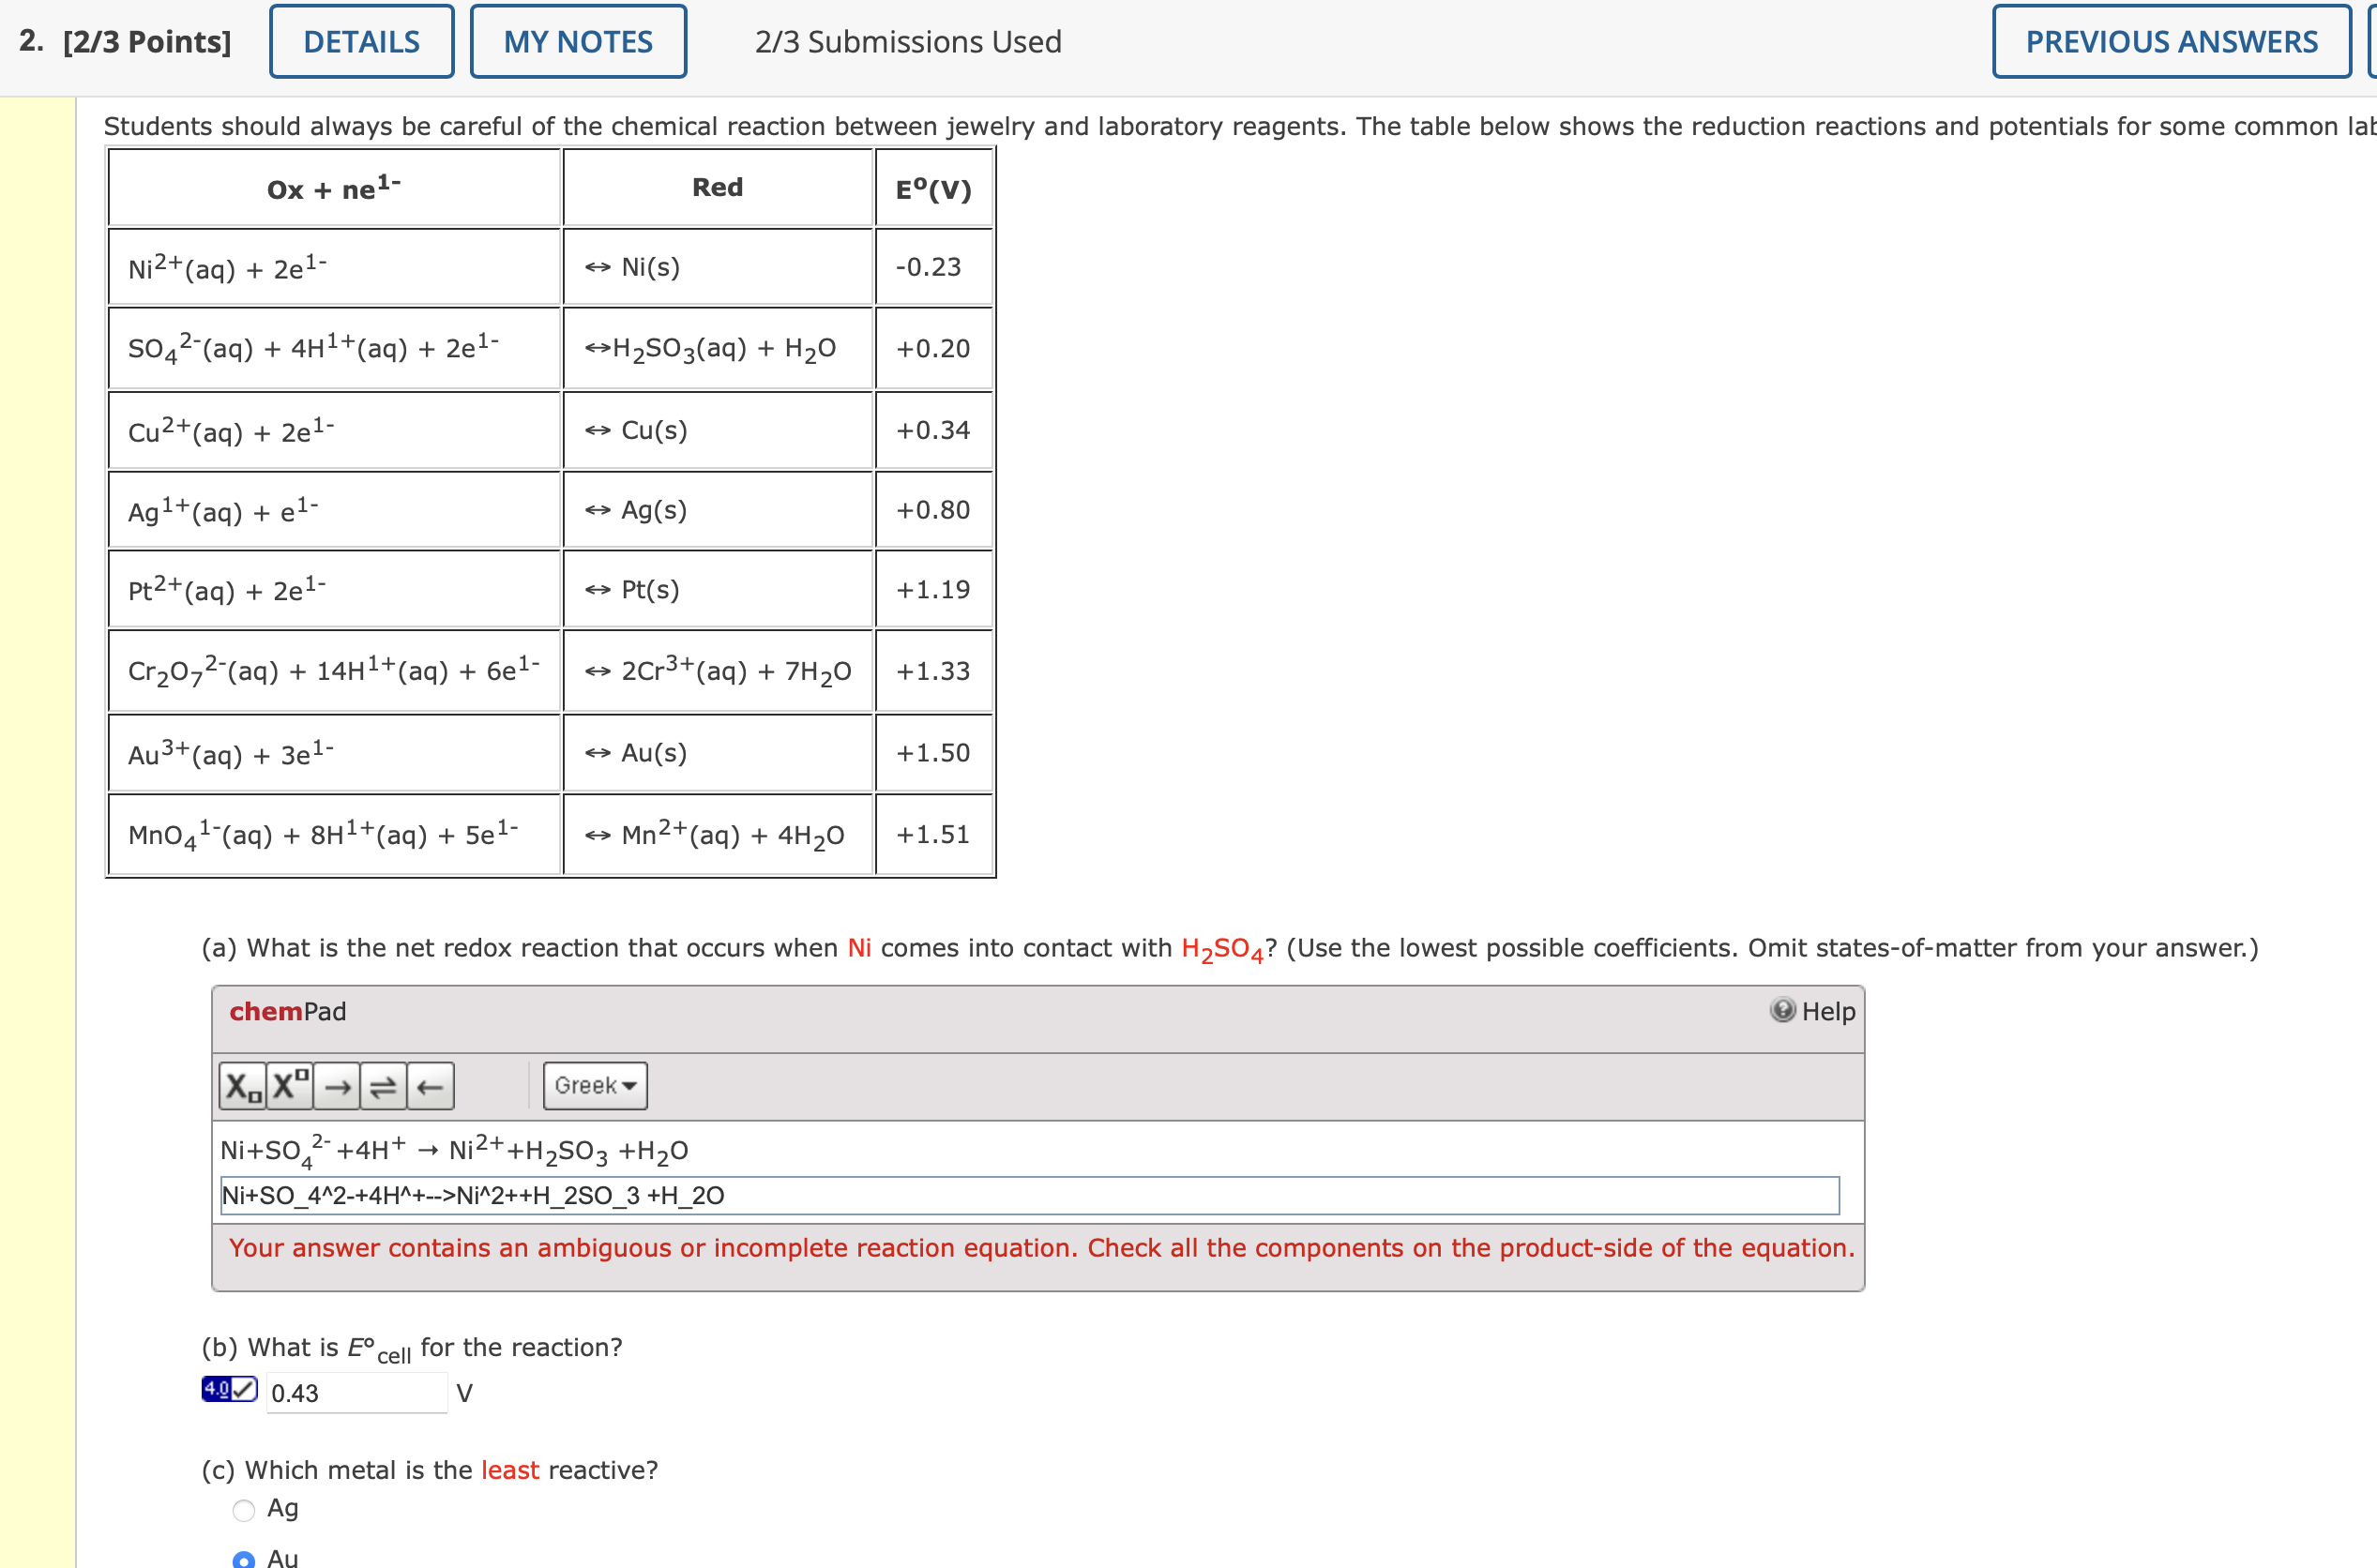2377x1568 pixels.
Task: Insert a reaction arrow in chemPad
Action: (x=338, y=1085)
